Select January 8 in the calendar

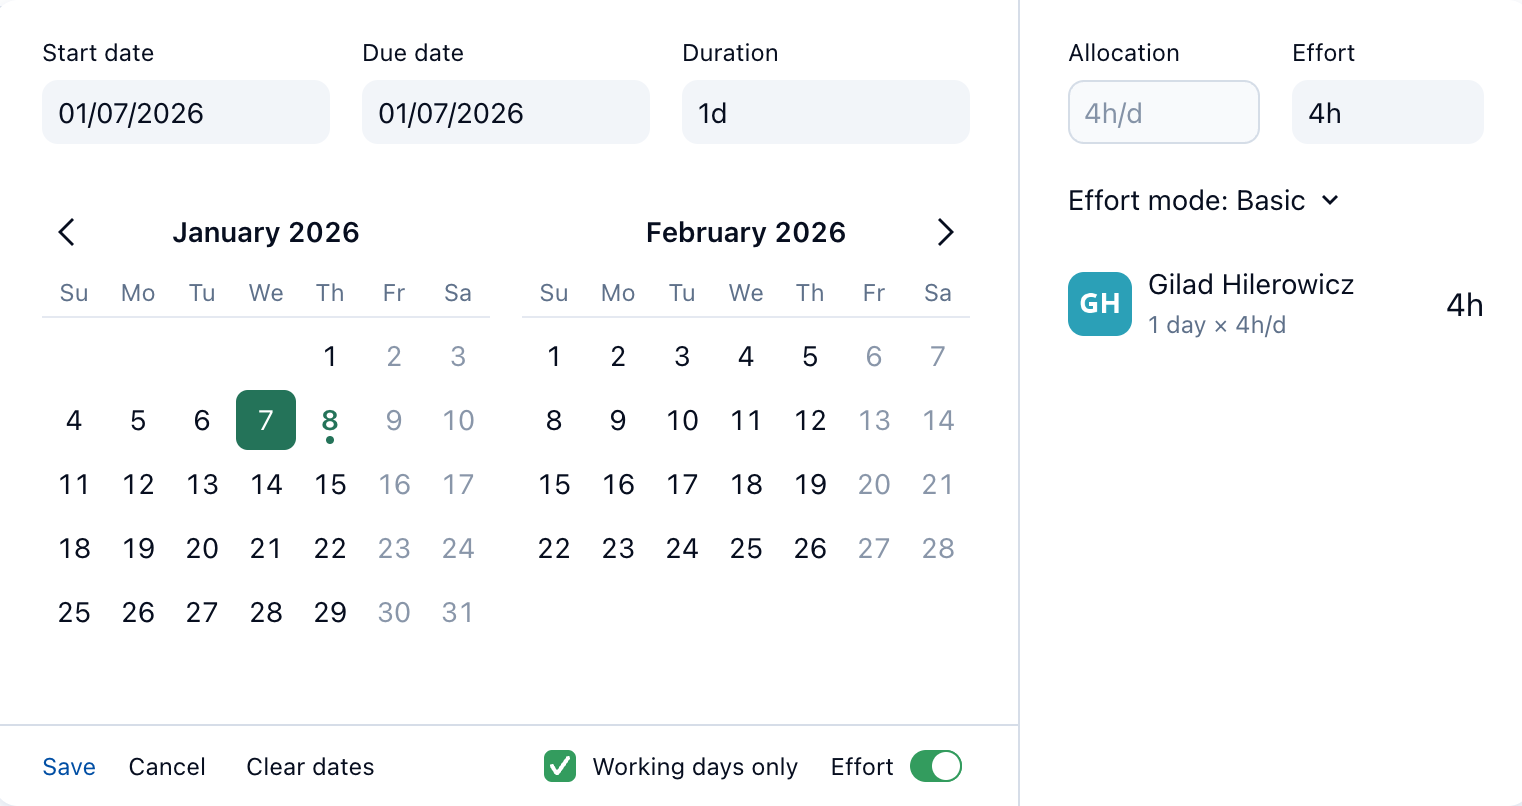click(x=330, y=420)
